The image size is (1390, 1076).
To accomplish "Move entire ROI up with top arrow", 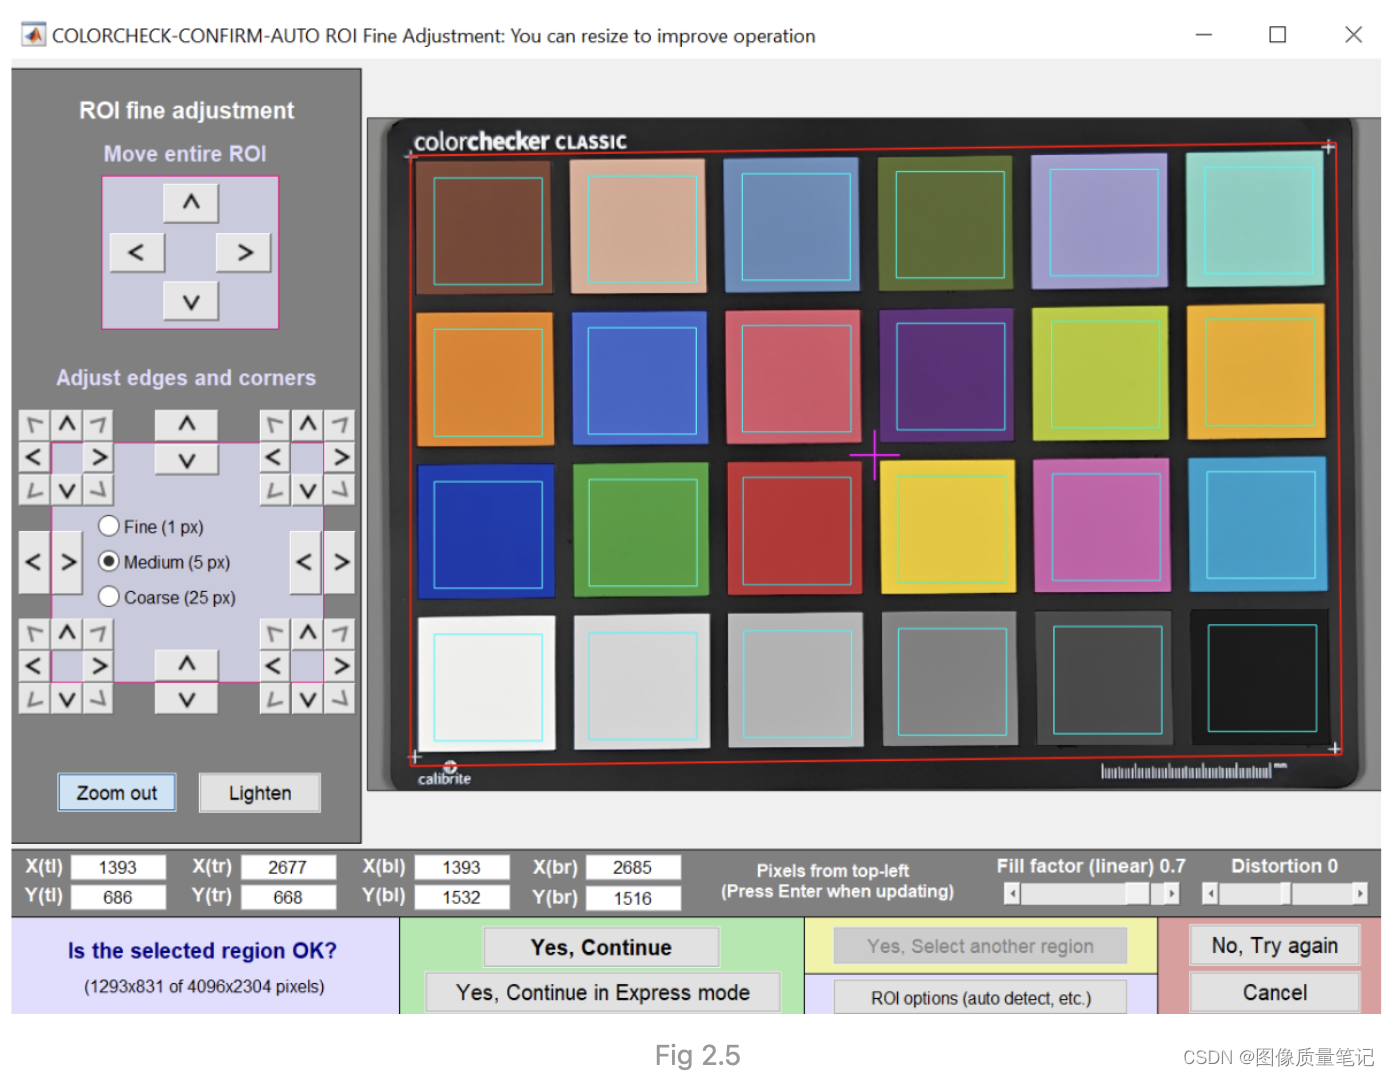I will [x=191, y=202].
